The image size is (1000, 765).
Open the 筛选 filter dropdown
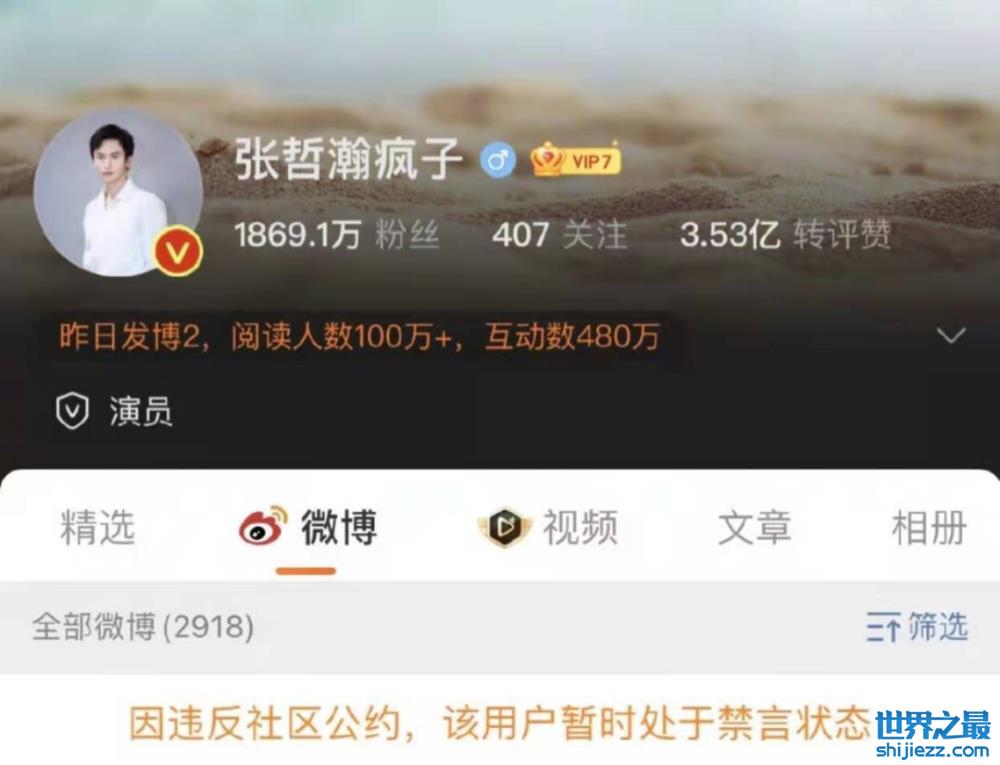click(x=917, y=626)
